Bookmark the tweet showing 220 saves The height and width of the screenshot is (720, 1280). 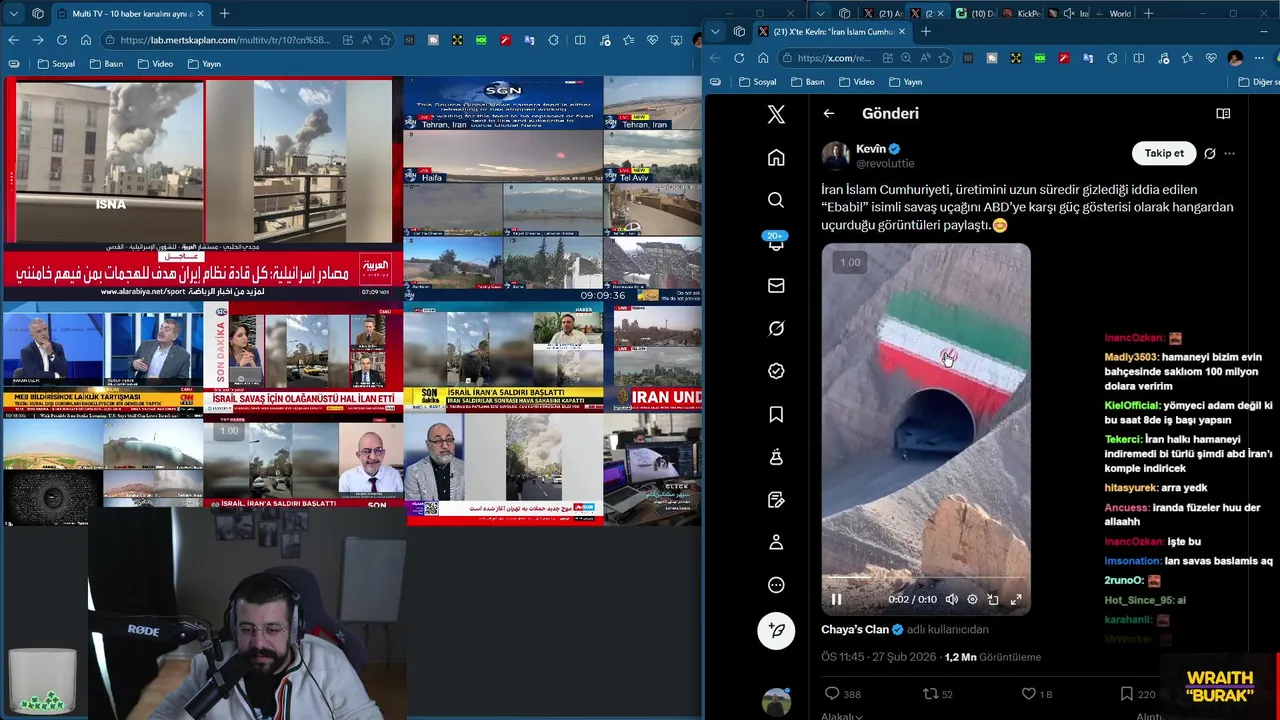(1137, 694)
